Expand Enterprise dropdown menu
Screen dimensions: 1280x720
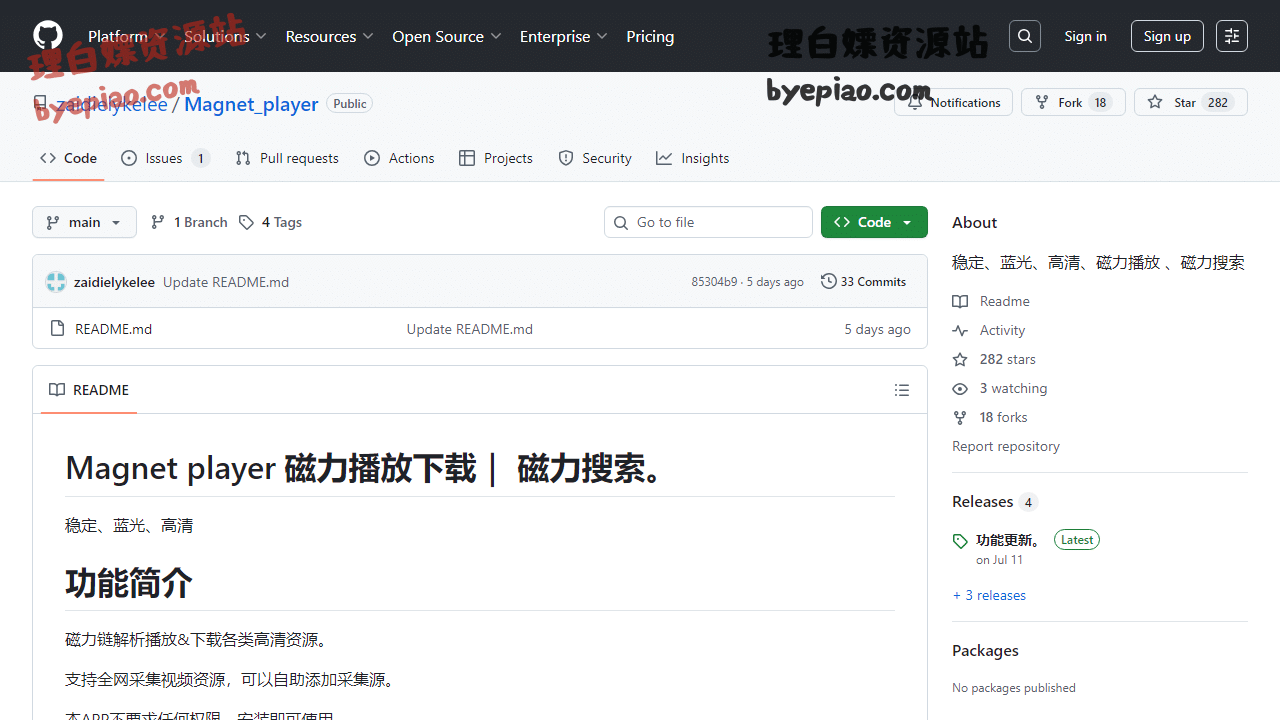(x=563, y=36)
